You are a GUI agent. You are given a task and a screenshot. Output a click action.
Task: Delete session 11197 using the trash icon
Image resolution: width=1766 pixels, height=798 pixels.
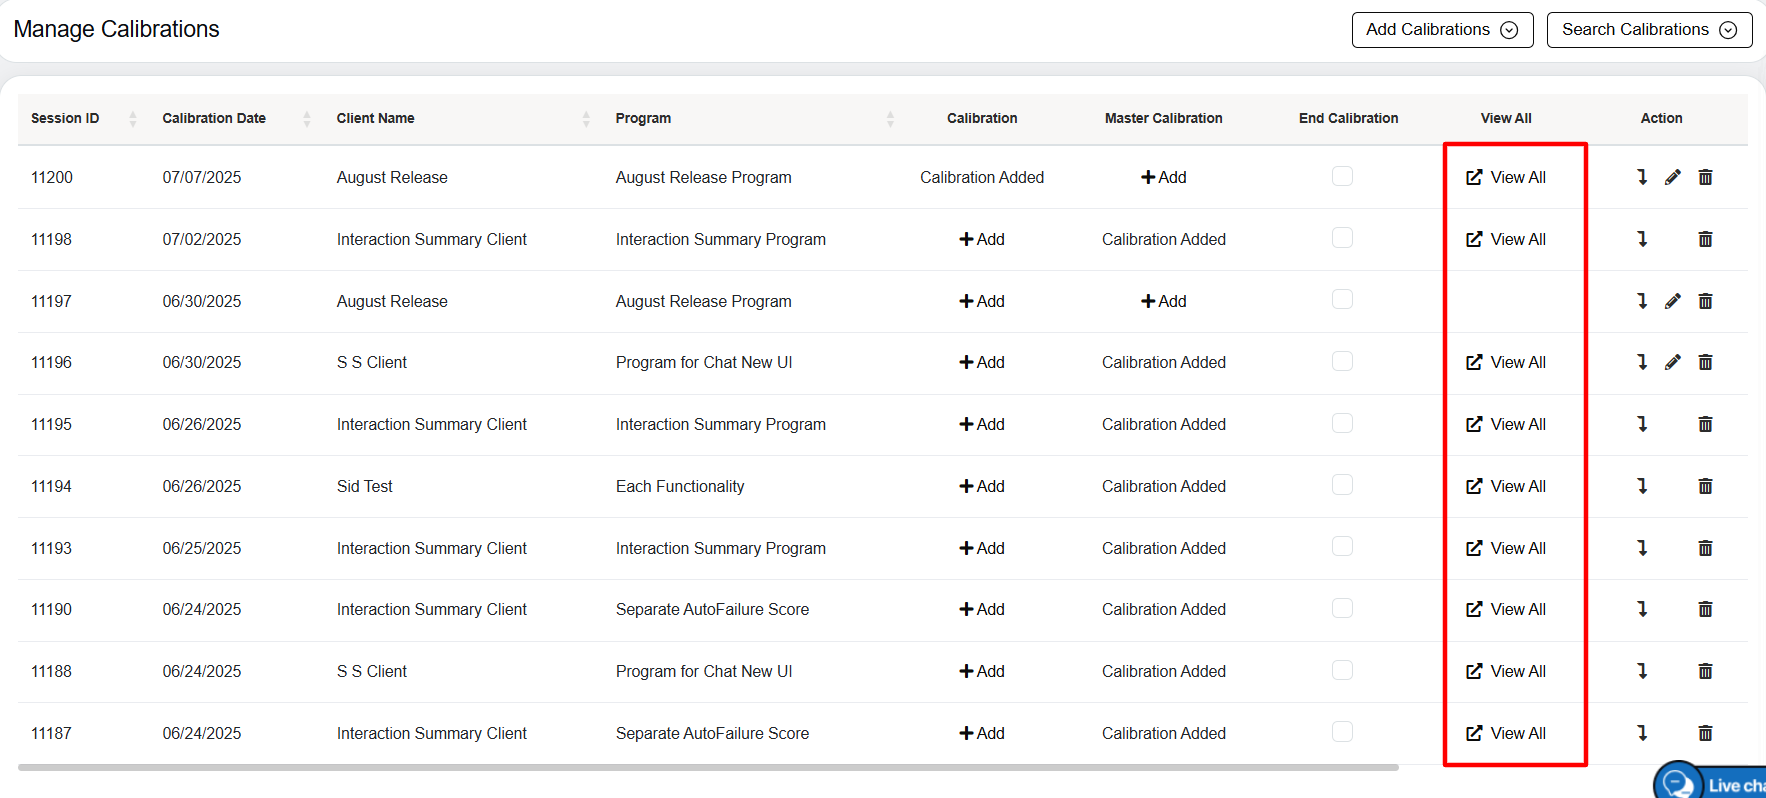[1706, 301]
